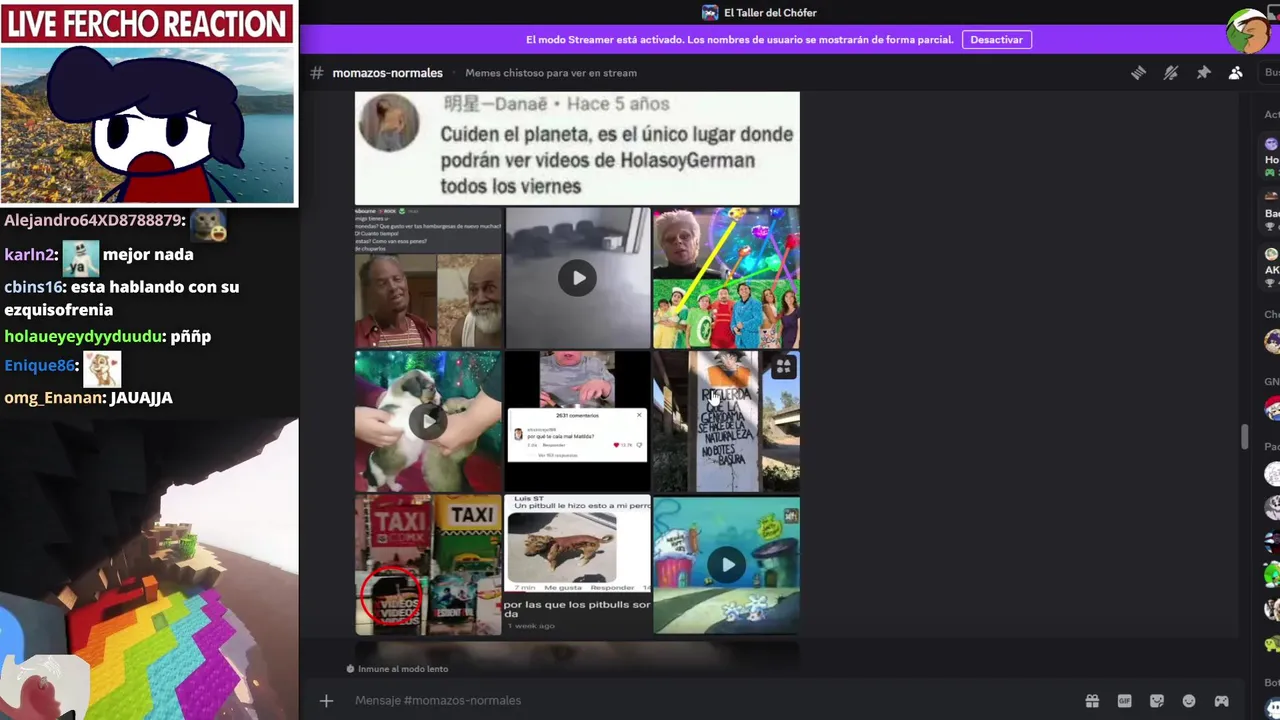Click the Discord search box
This screenshot has height=720, width=1280.
[1270, 72]
